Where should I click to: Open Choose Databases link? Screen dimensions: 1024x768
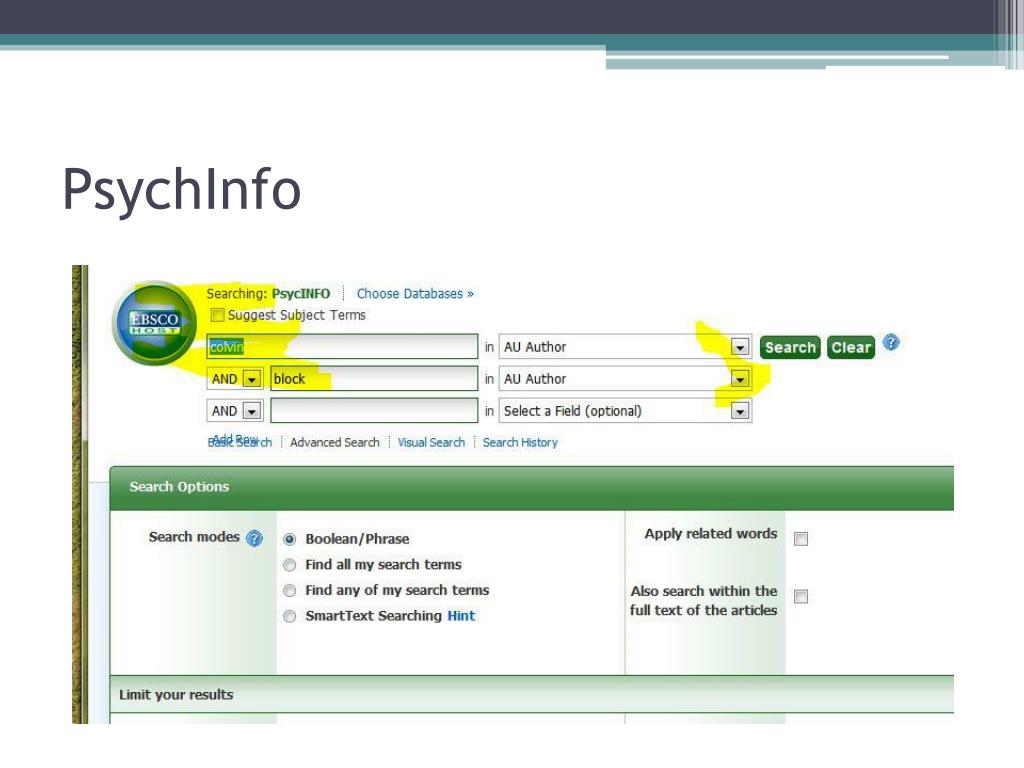click(415, 294)
